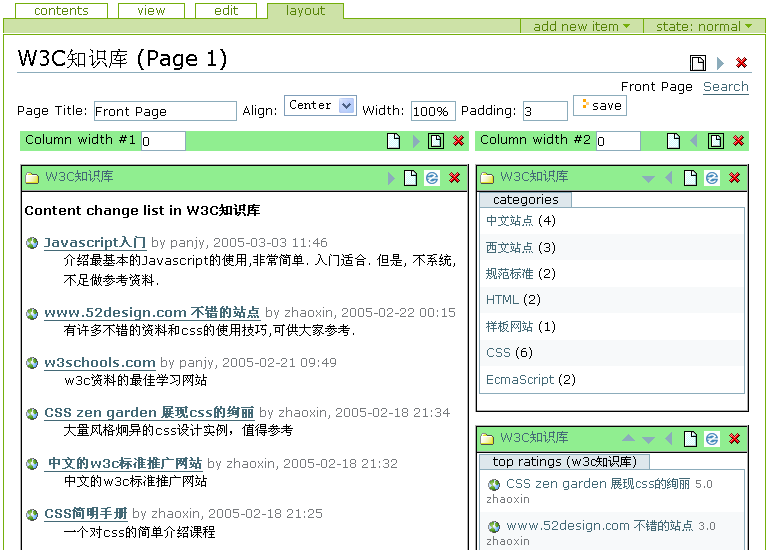Open the w3schools.com entry link
The image size is (770, 550).
(99, 362)
